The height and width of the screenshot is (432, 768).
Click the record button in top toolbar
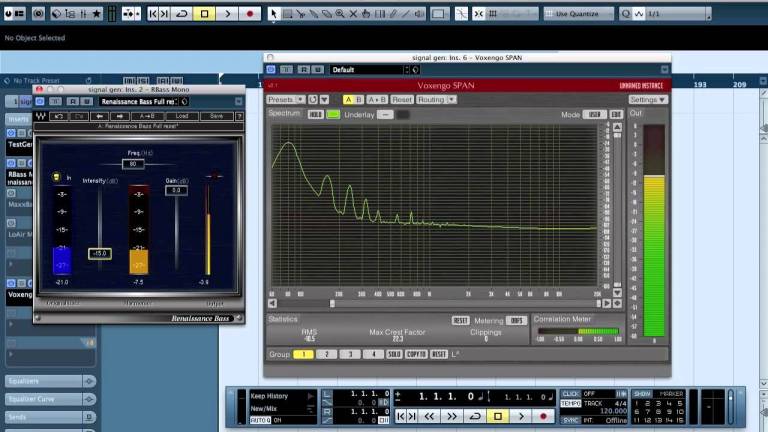click(250, 14)
